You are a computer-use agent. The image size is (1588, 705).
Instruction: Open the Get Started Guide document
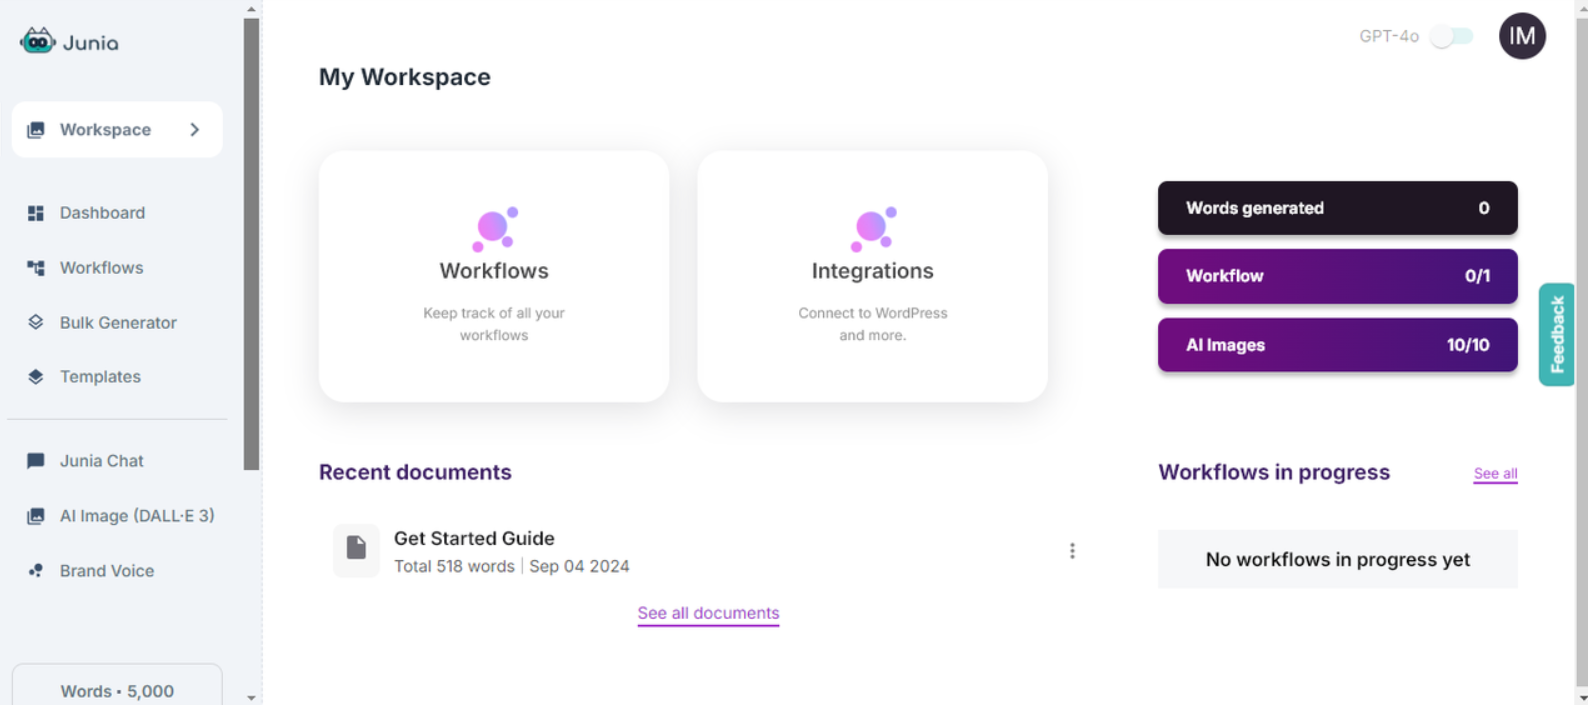(x=474, y=538)
